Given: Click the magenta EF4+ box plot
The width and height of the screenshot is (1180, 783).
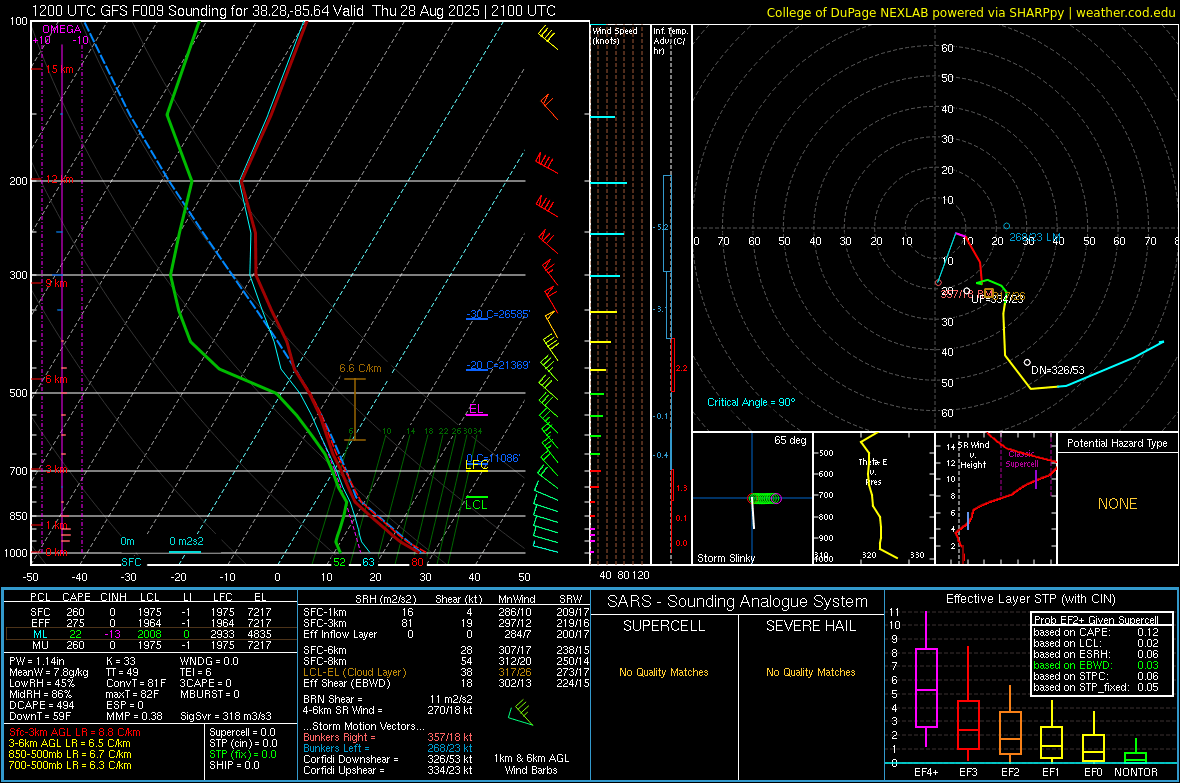Looking at the screenshot, I should pos(926,680).
